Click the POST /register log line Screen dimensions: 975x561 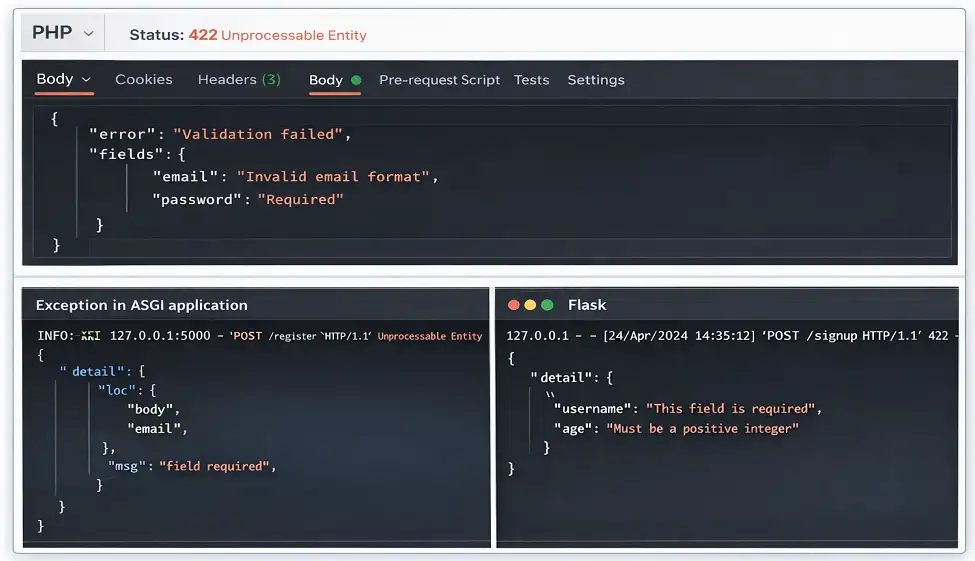coord(260,336)
